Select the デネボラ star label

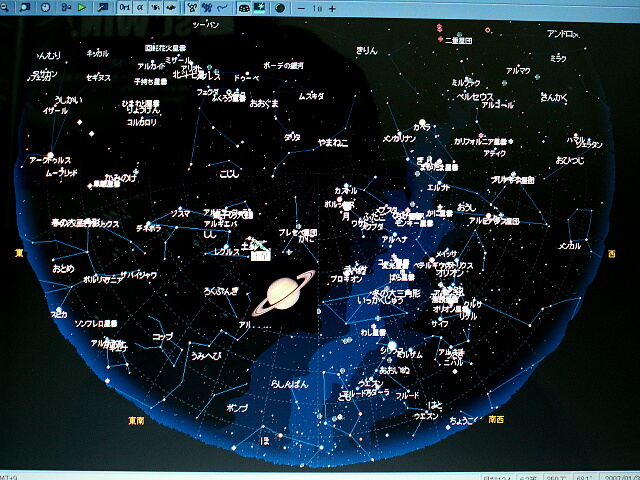[x=149, y=229]
